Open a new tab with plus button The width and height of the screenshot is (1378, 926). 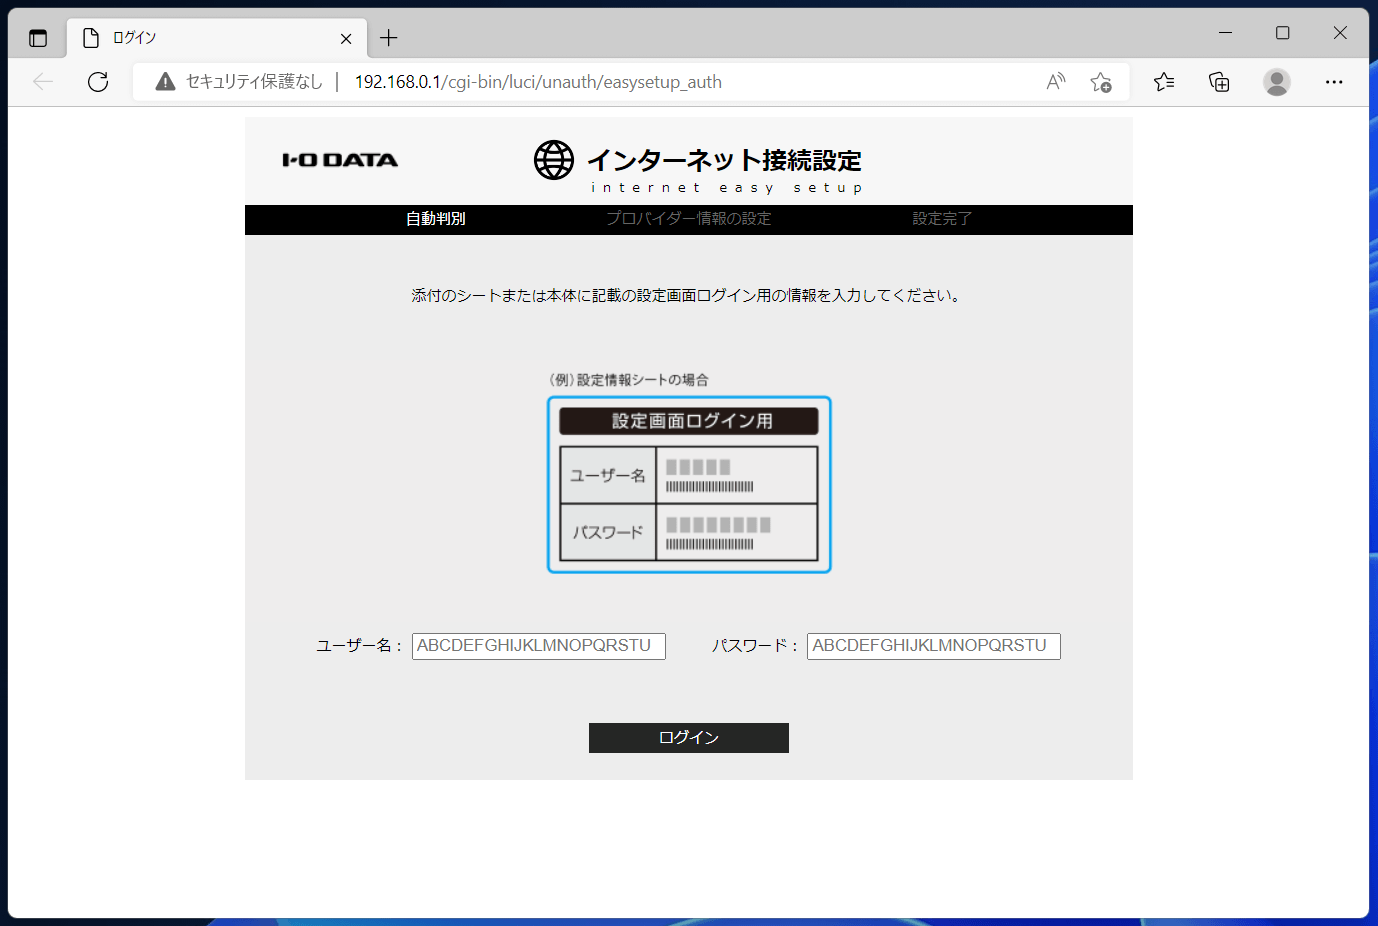pyautogui.click(x=389, y=38)
